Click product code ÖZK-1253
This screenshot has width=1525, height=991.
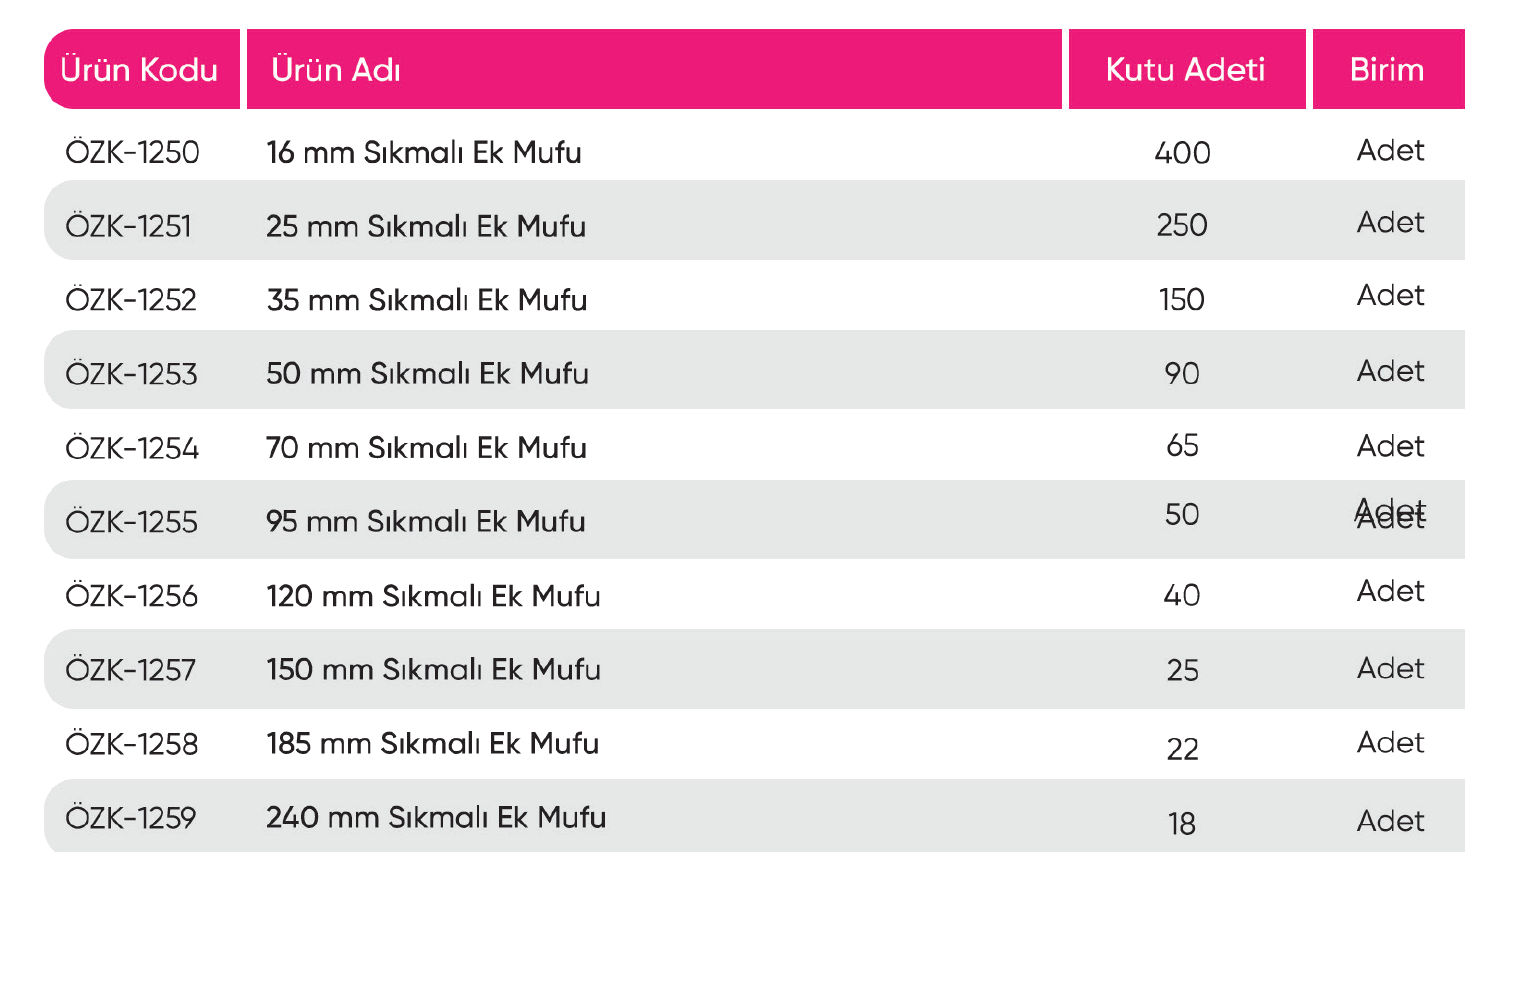point(131,374)
